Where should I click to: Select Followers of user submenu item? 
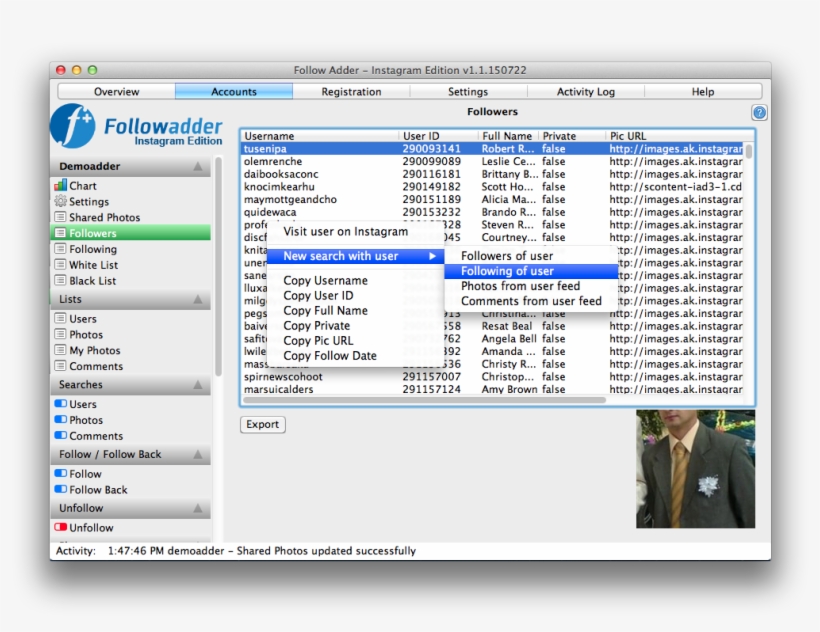[531, 256]
